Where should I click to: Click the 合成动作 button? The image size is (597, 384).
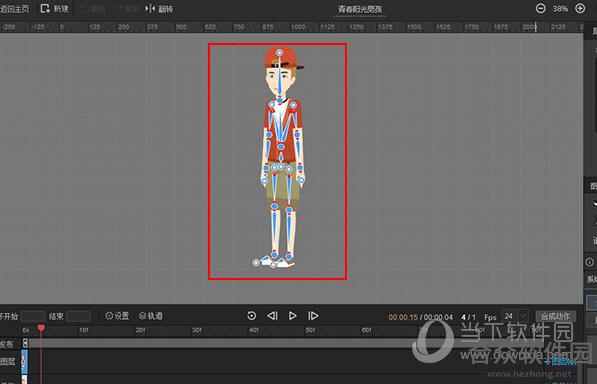[x=555, y=316]
